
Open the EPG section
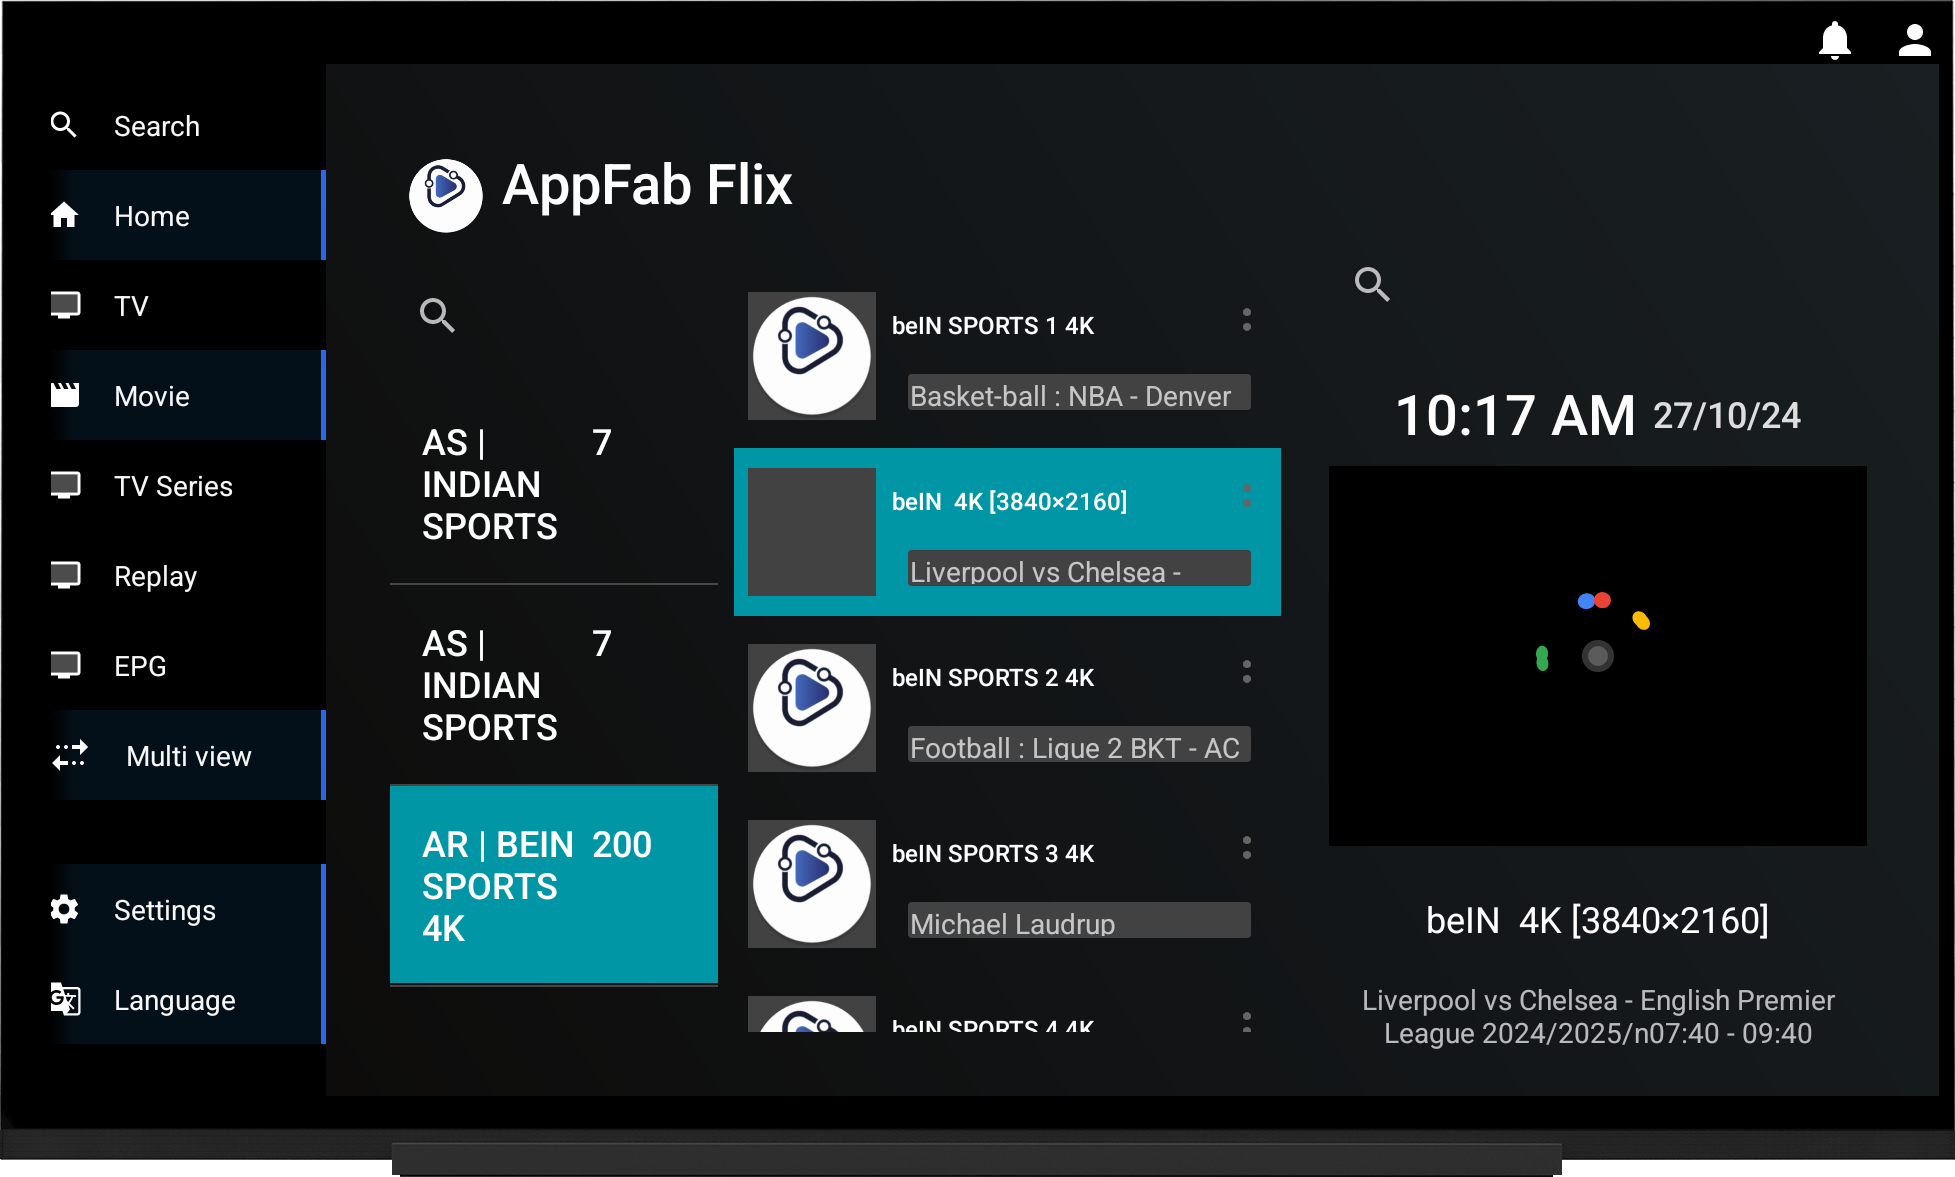click(188, 665)
